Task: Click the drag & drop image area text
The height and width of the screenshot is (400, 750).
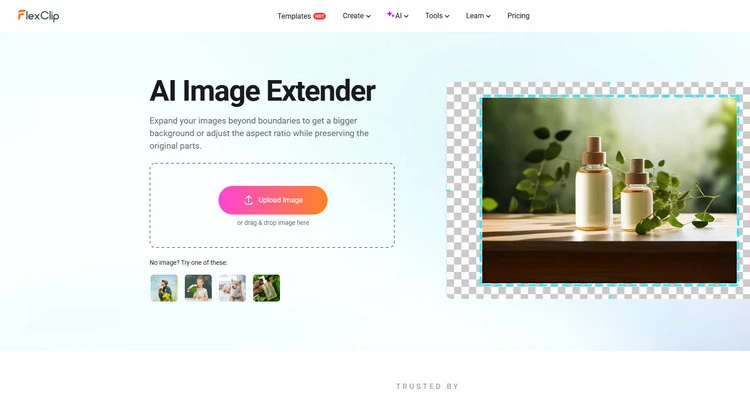Action: pos(273,222)
